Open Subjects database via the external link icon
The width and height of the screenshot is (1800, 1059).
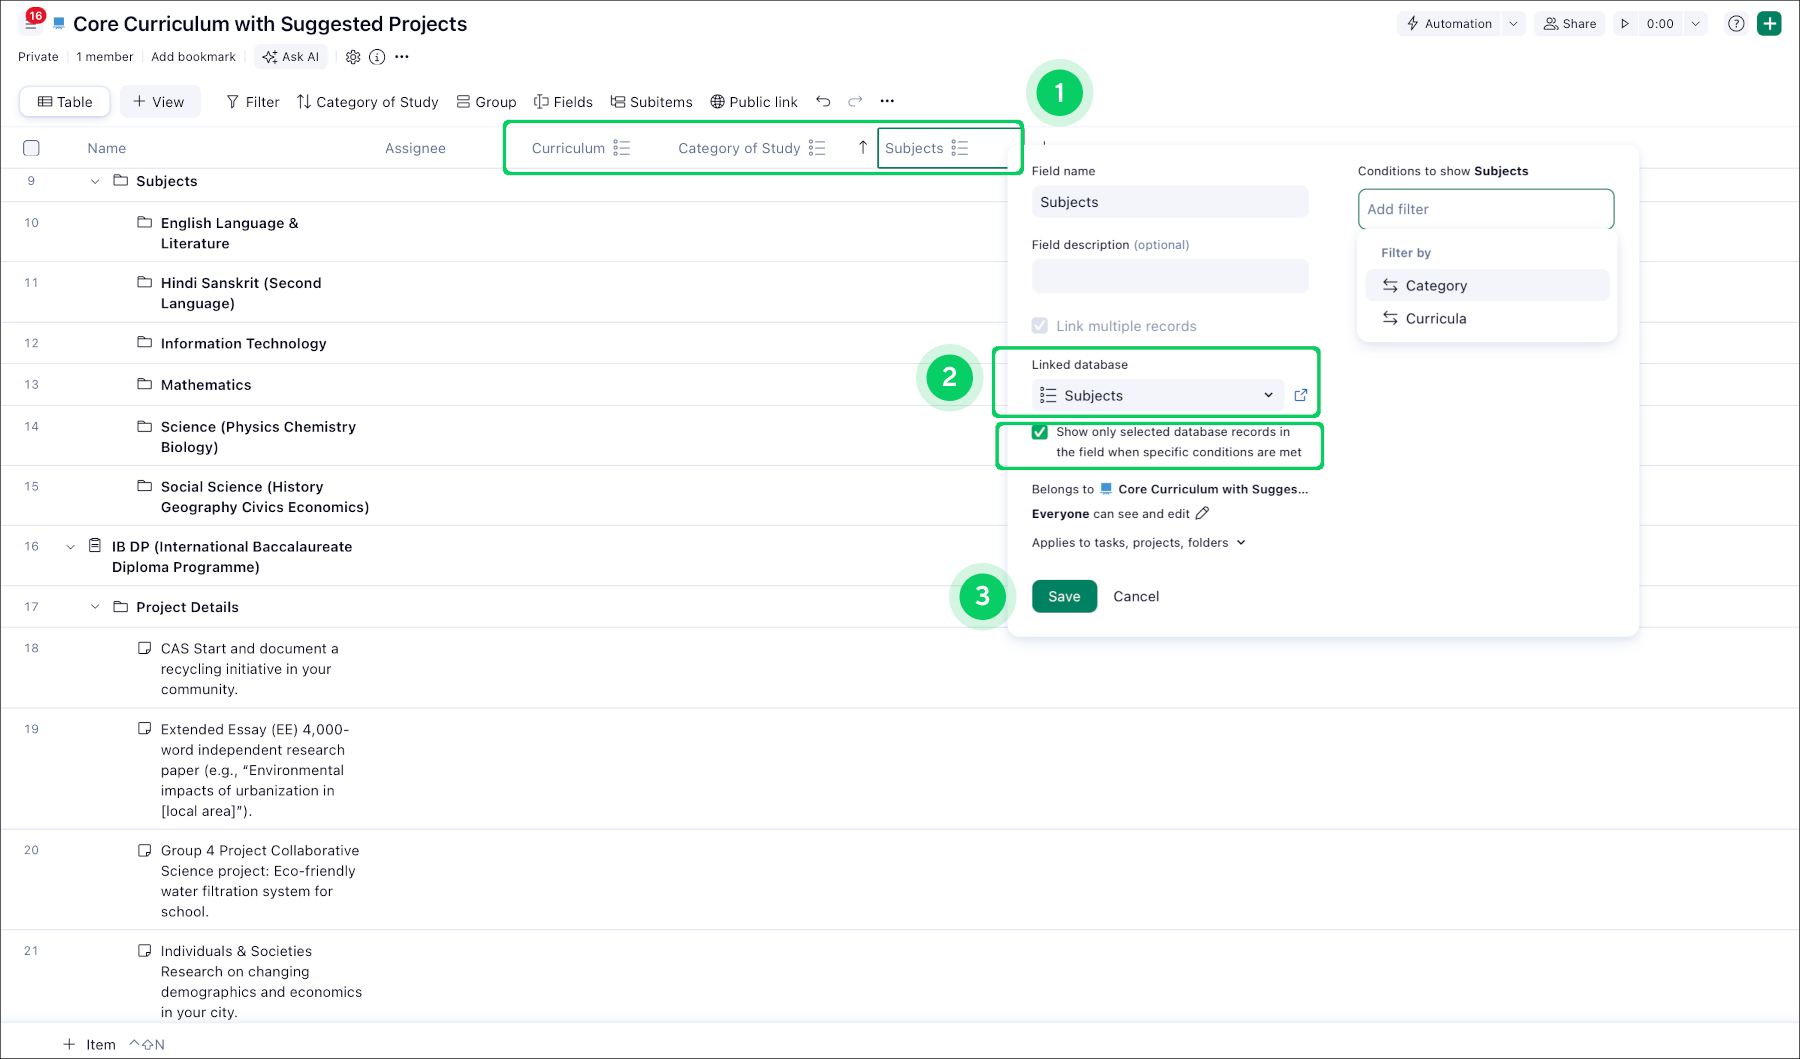tap(1300, 395)
